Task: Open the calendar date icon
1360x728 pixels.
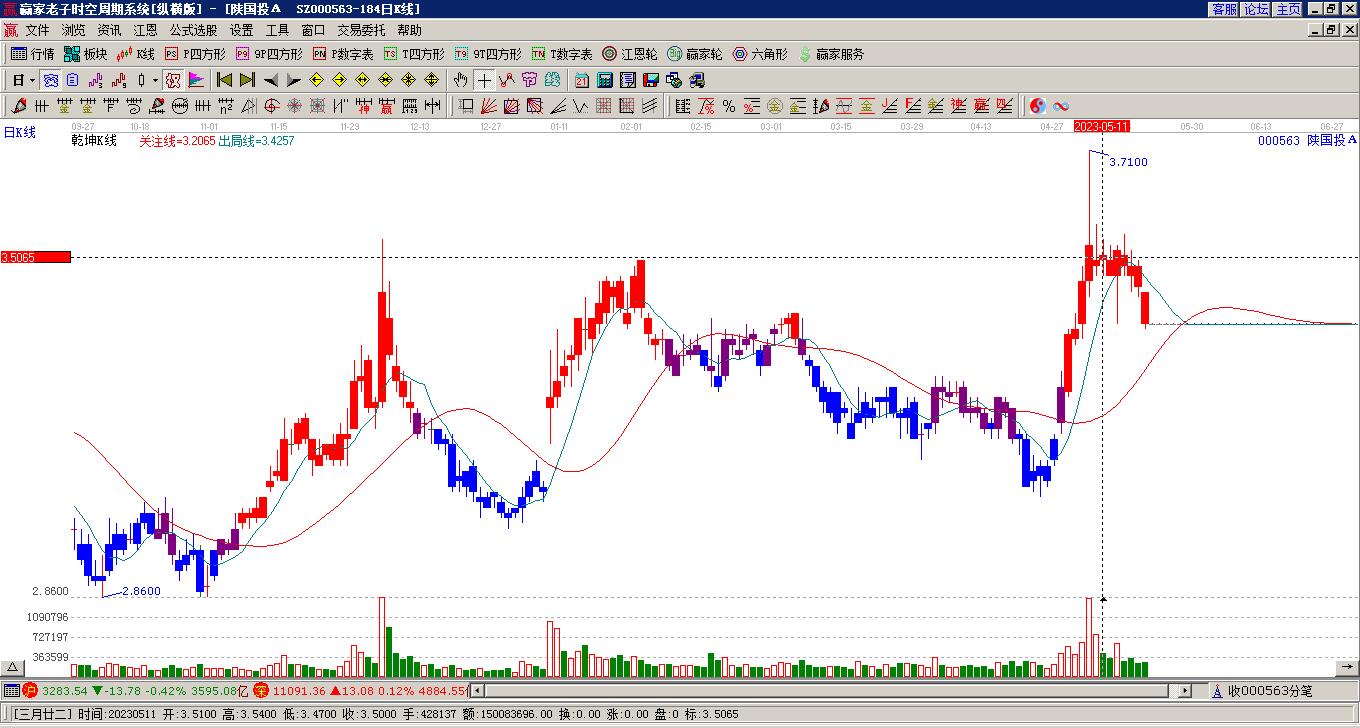Action: [x=582, y=80]
